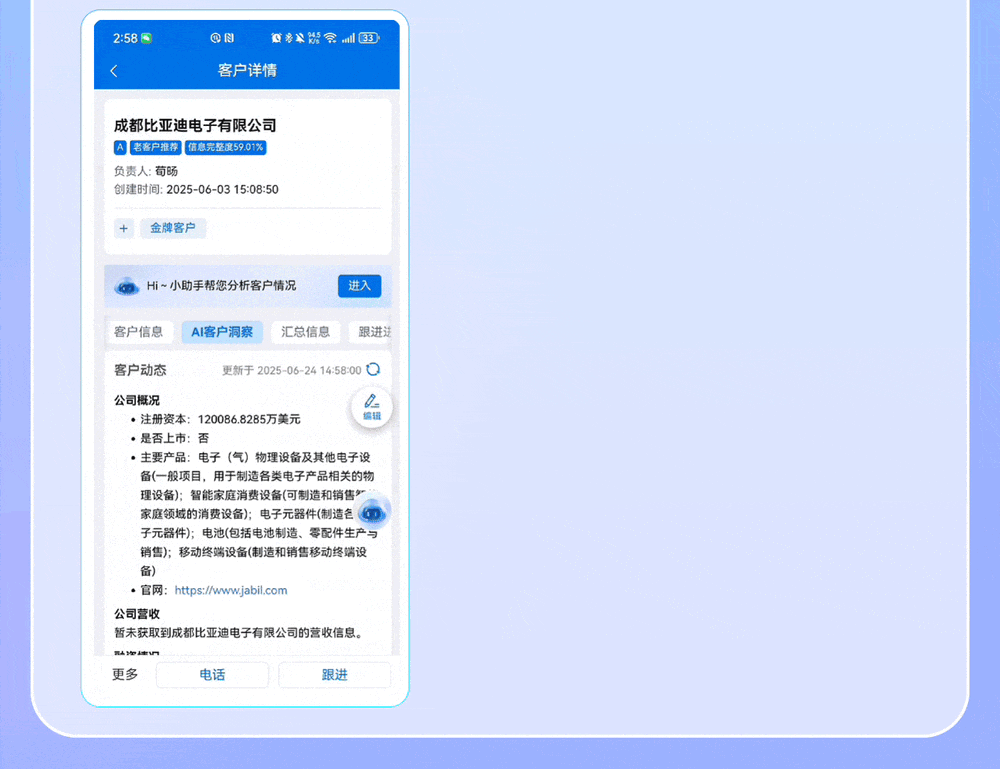The height and width of the screenshot is (769, 1000).
Task: Select the AI客户洞察 tab
Action: tap(222, 332)
